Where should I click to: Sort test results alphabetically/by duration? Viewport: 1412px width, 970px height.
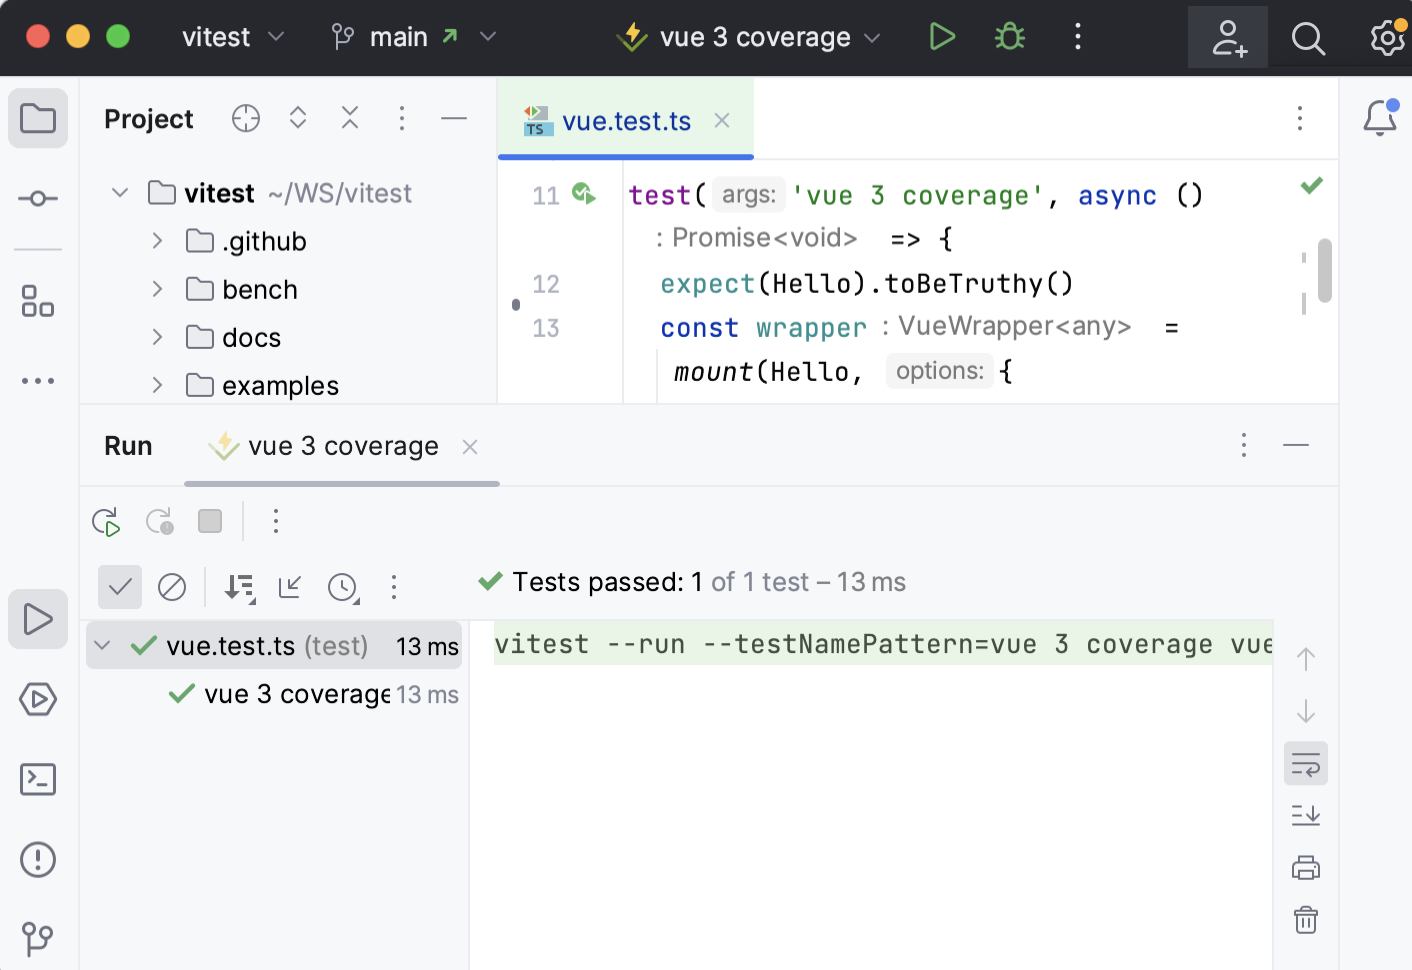240,587
